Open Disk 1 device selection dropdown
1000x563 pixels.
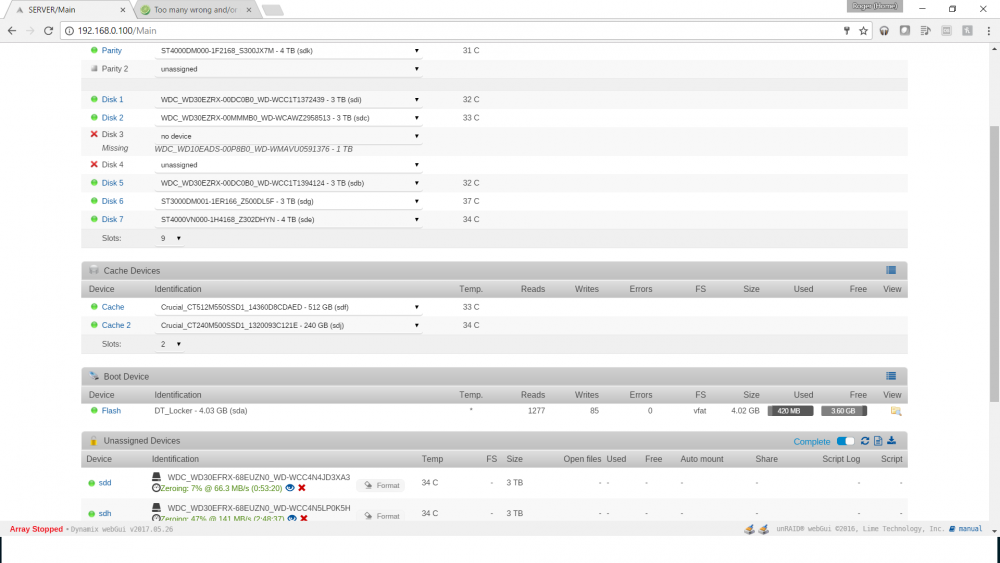click(289, 99)
